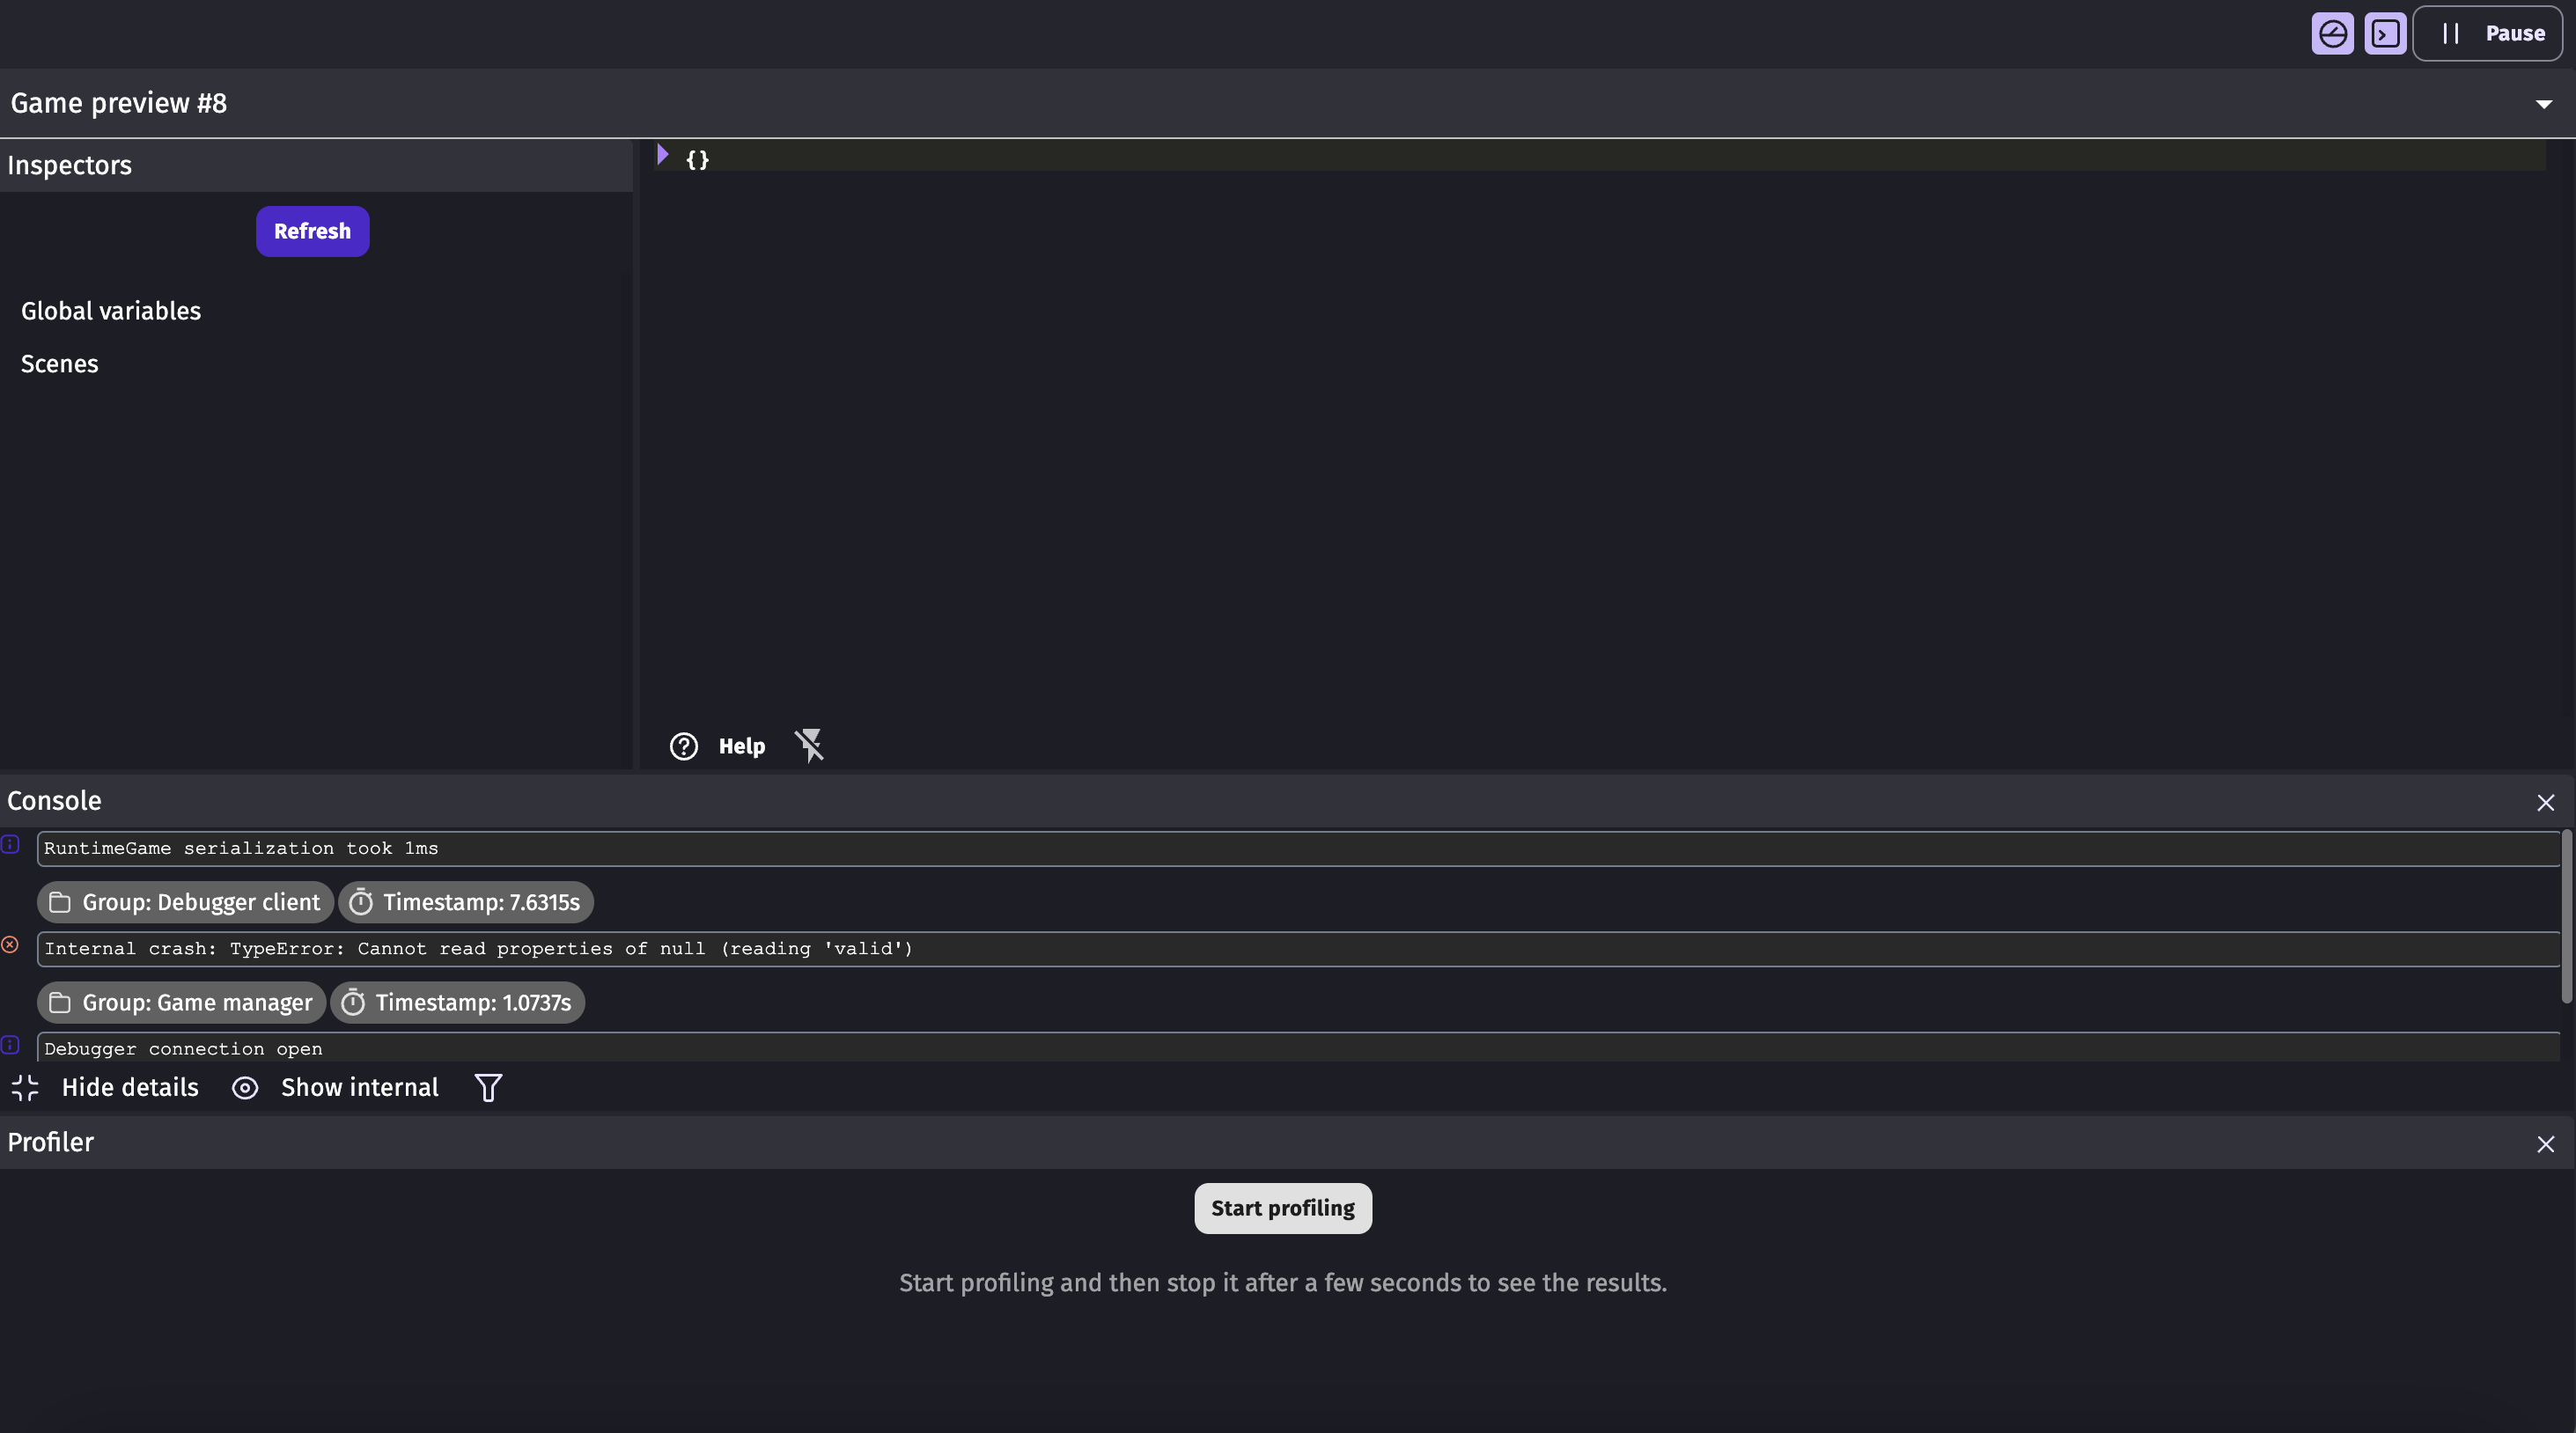Click the question mark help icon

[684, 746]
